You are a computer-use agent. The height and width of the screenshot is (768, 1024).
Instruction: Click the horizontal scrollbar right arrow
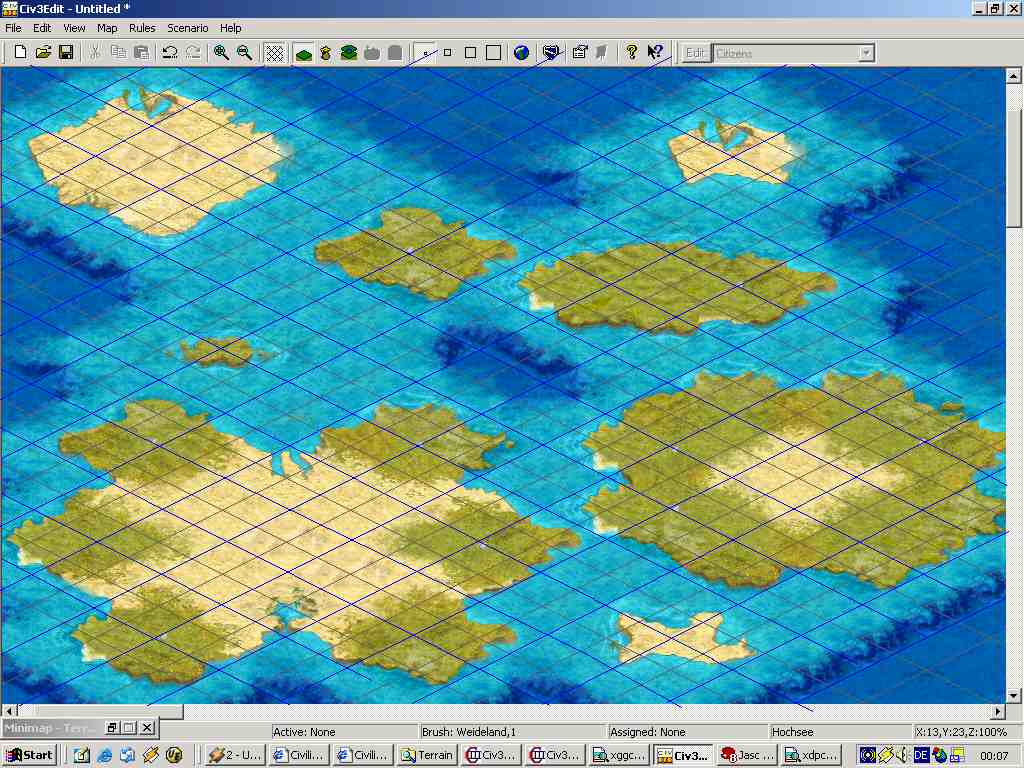[x=997, y=711]
